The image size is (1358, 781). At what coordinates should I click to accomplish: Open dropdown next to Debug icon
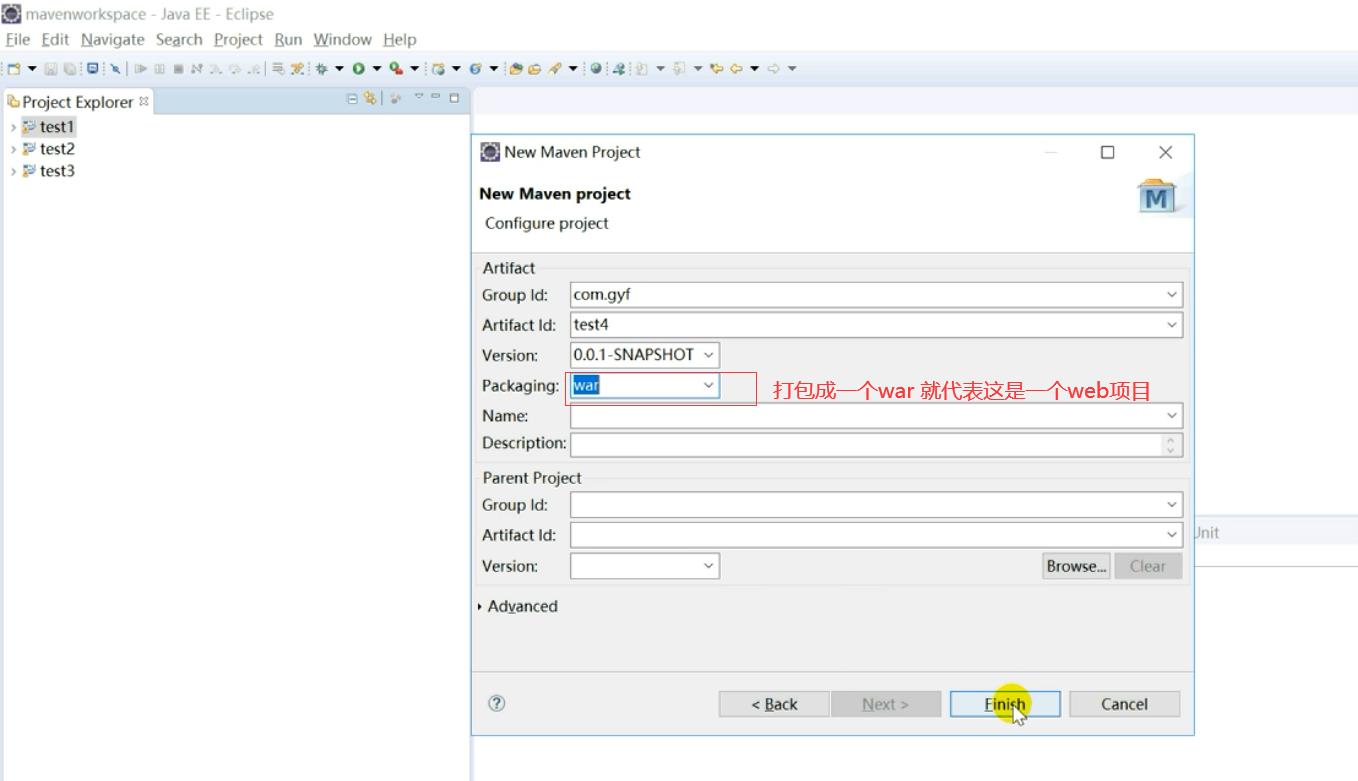coord(339,69)
